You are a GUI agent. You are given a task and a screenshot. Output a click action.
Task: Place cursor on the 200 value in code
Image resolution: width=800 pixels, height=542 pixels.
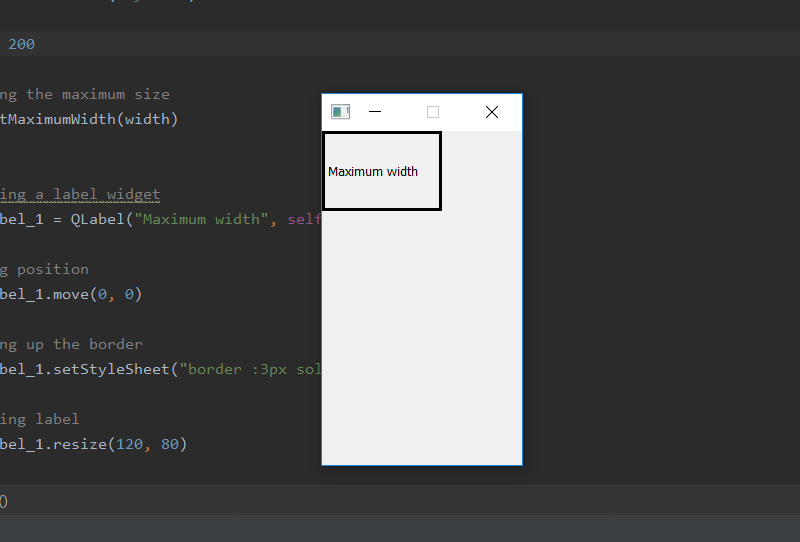(x=21, y=44)
